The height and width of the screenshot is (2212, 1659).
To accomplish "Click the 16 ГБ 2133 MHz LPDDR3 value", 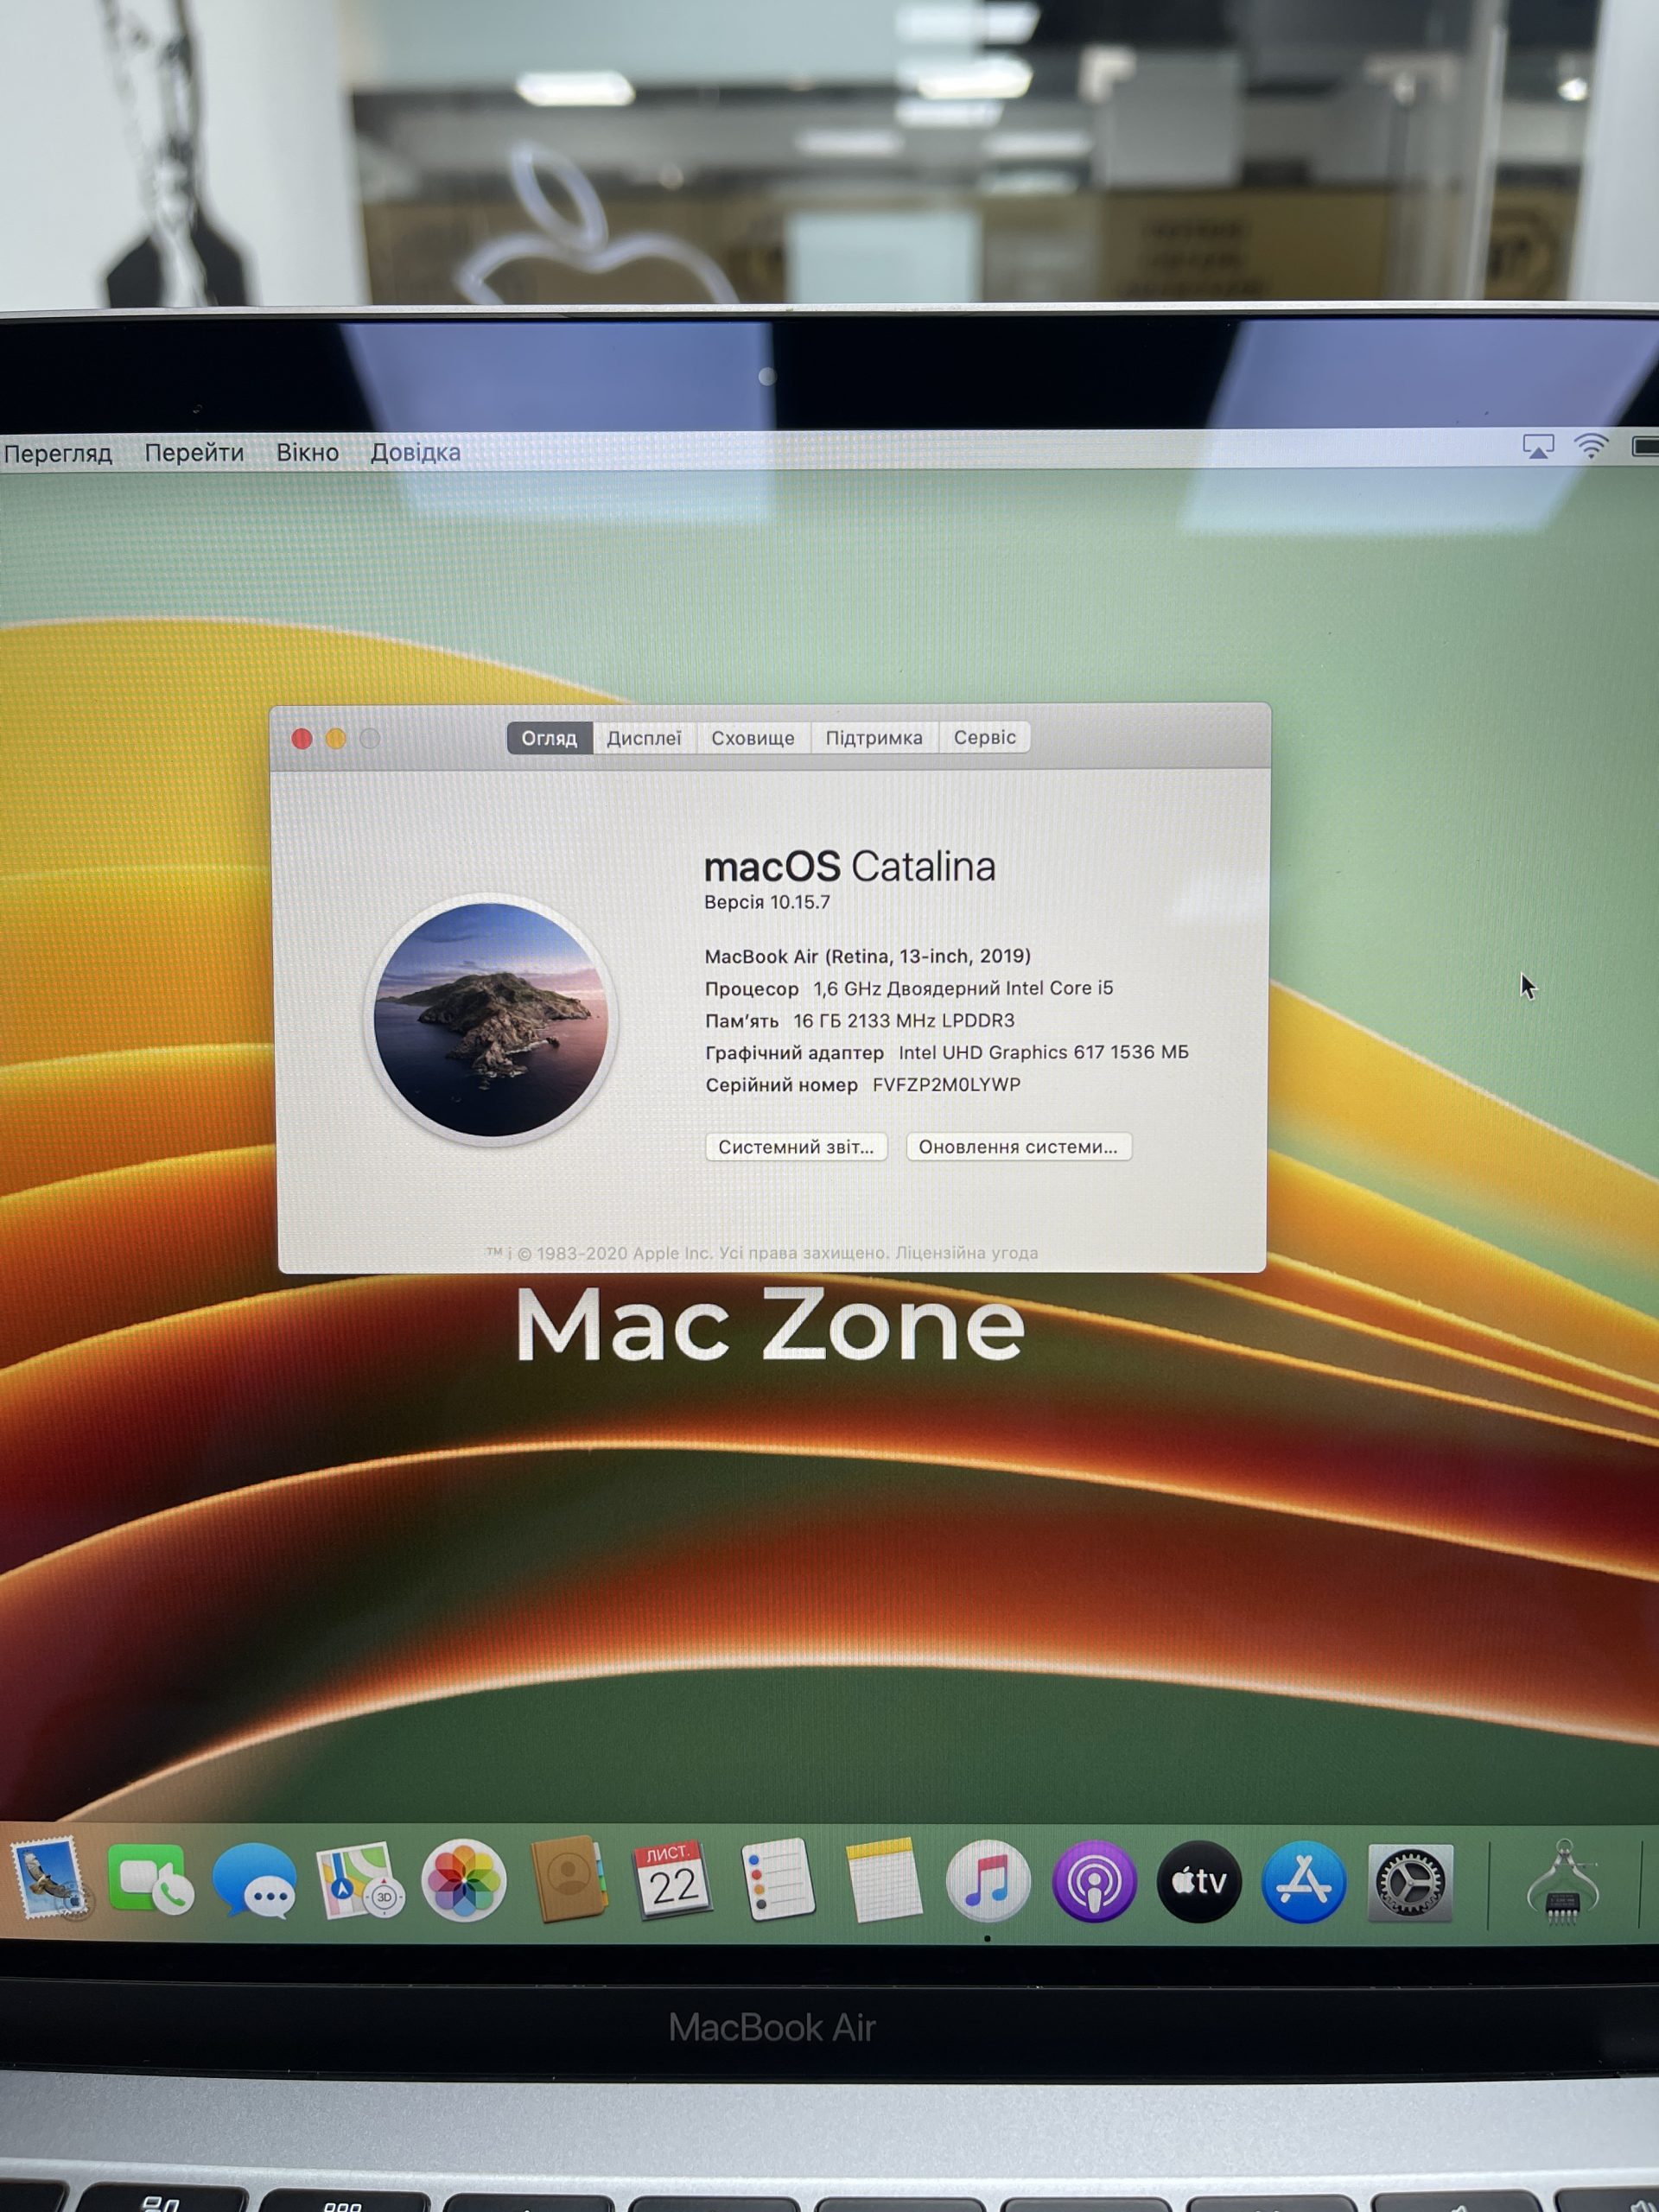I will tap(903, 1020).
